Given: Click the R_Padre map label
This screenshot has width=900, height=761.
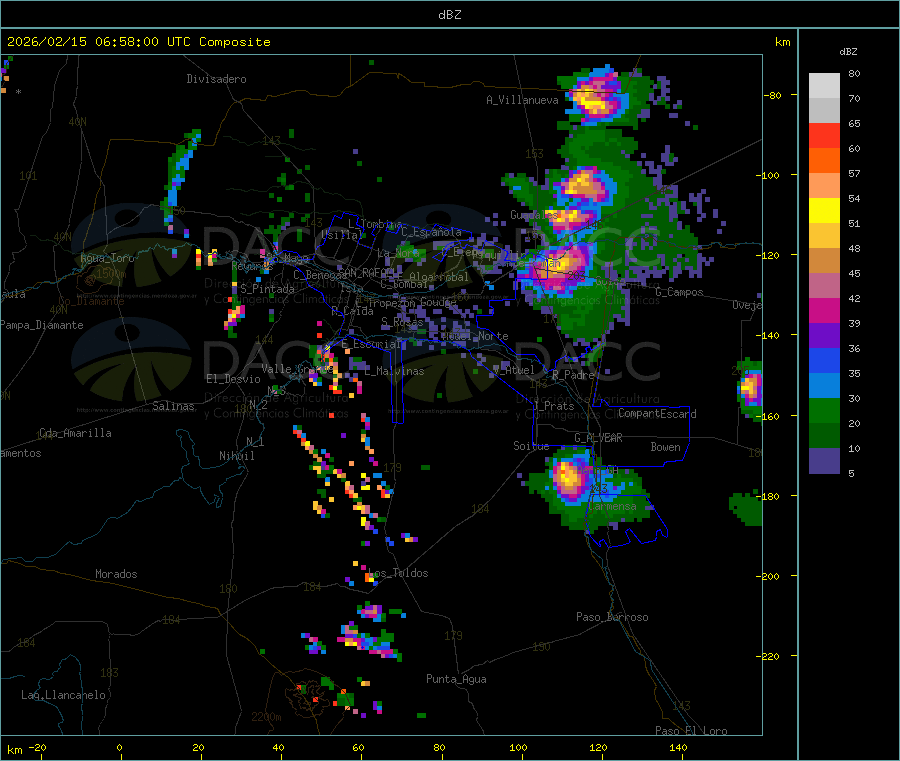Looking at the screenshot, I should click(x=573, y=375).
